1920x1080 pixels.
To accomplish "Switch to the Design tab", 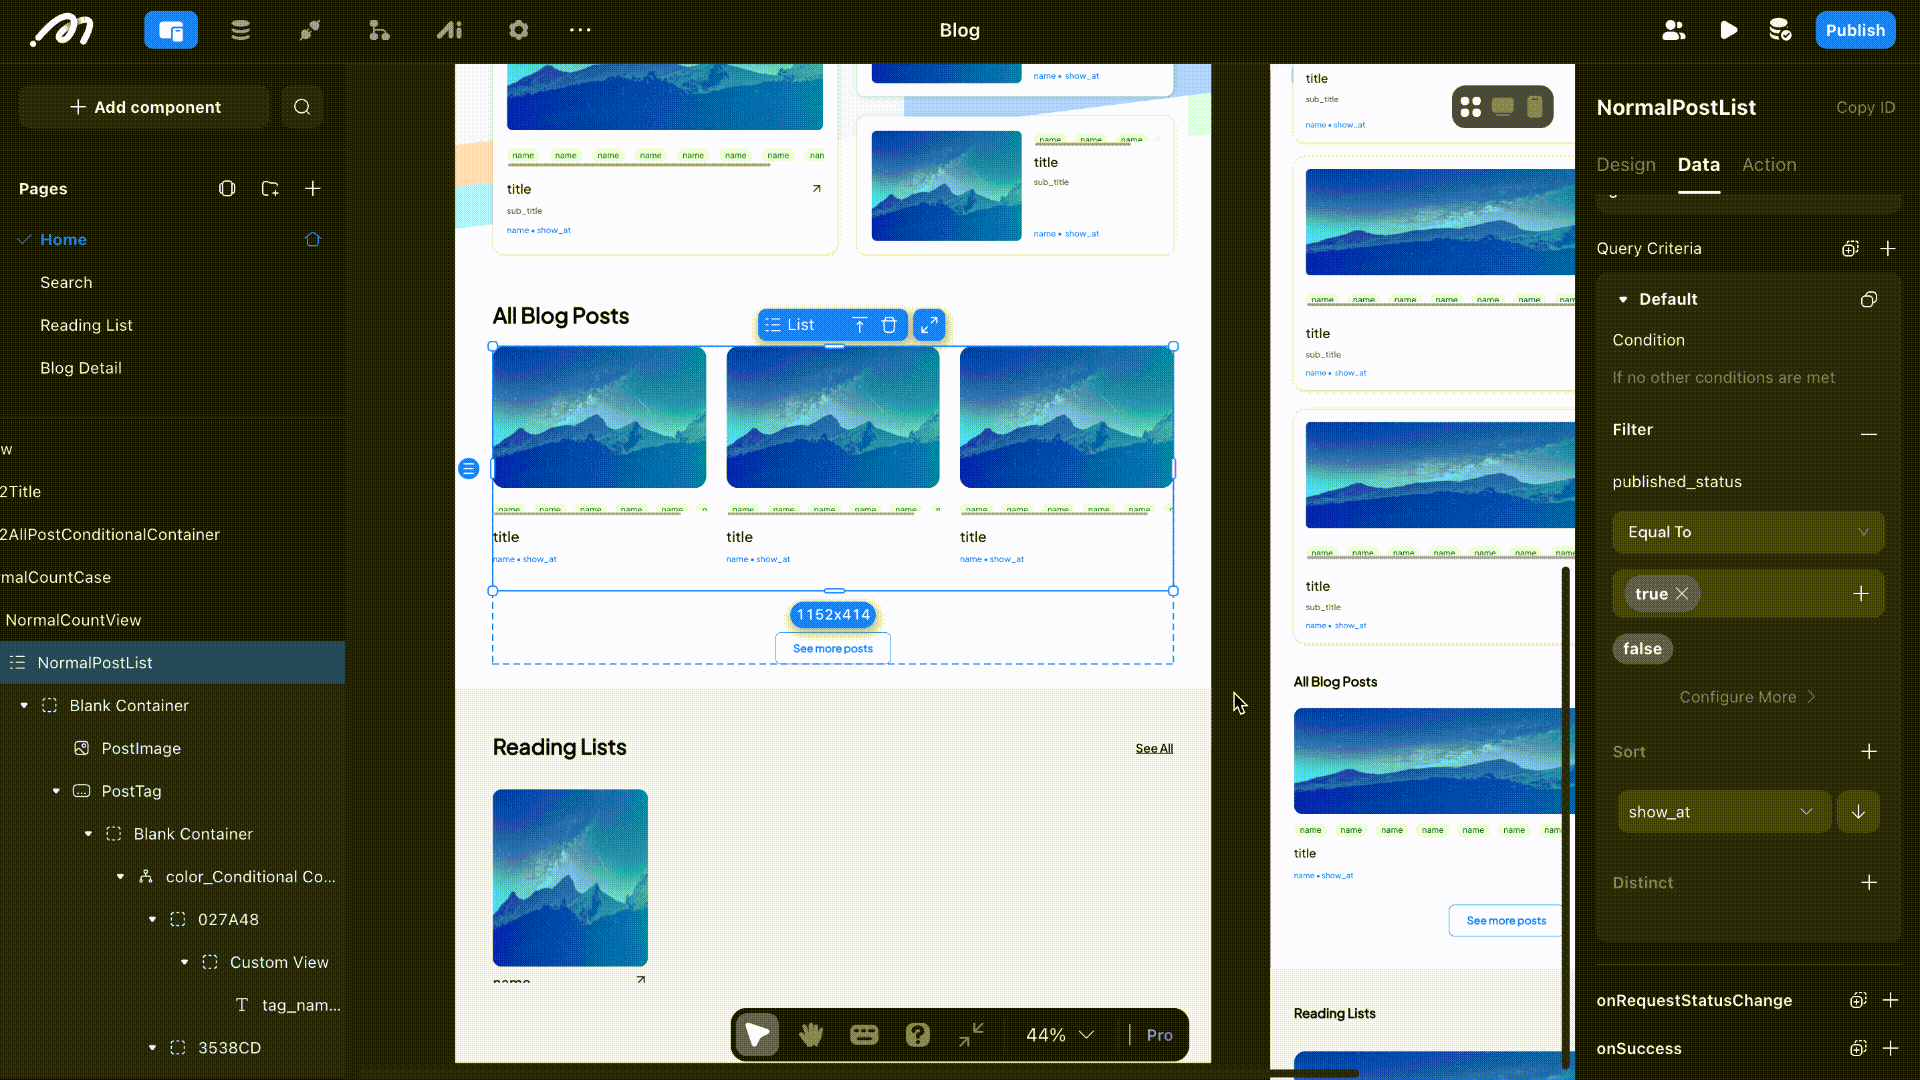I will [x=1626, y=165].
